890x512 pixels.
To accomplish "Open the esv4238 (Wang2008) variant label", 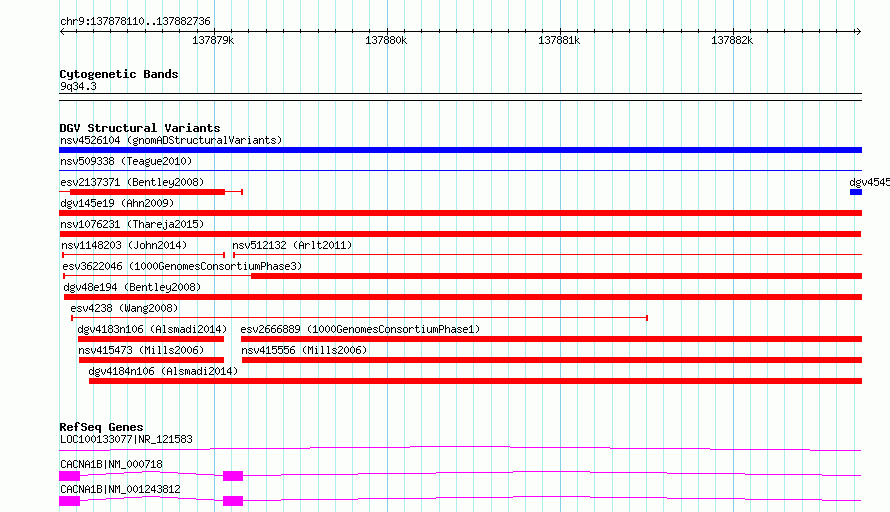I will (x=124, y=308).
